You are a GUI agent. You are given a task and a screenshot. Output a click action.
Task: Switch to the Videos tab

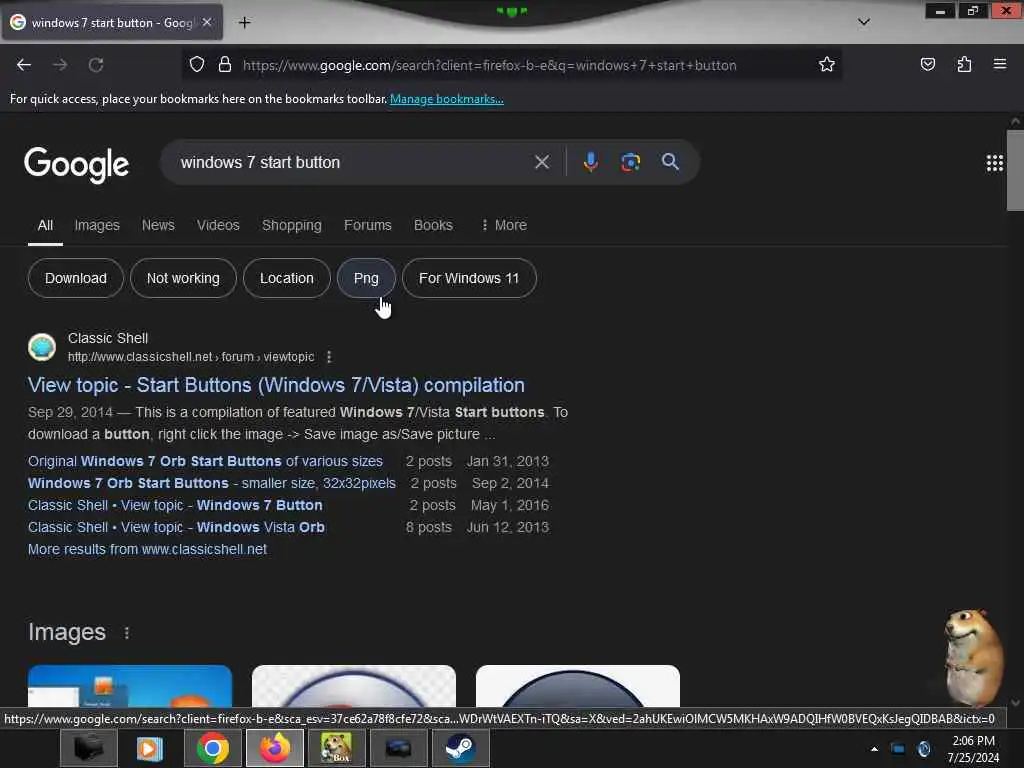tap(218, 225)
